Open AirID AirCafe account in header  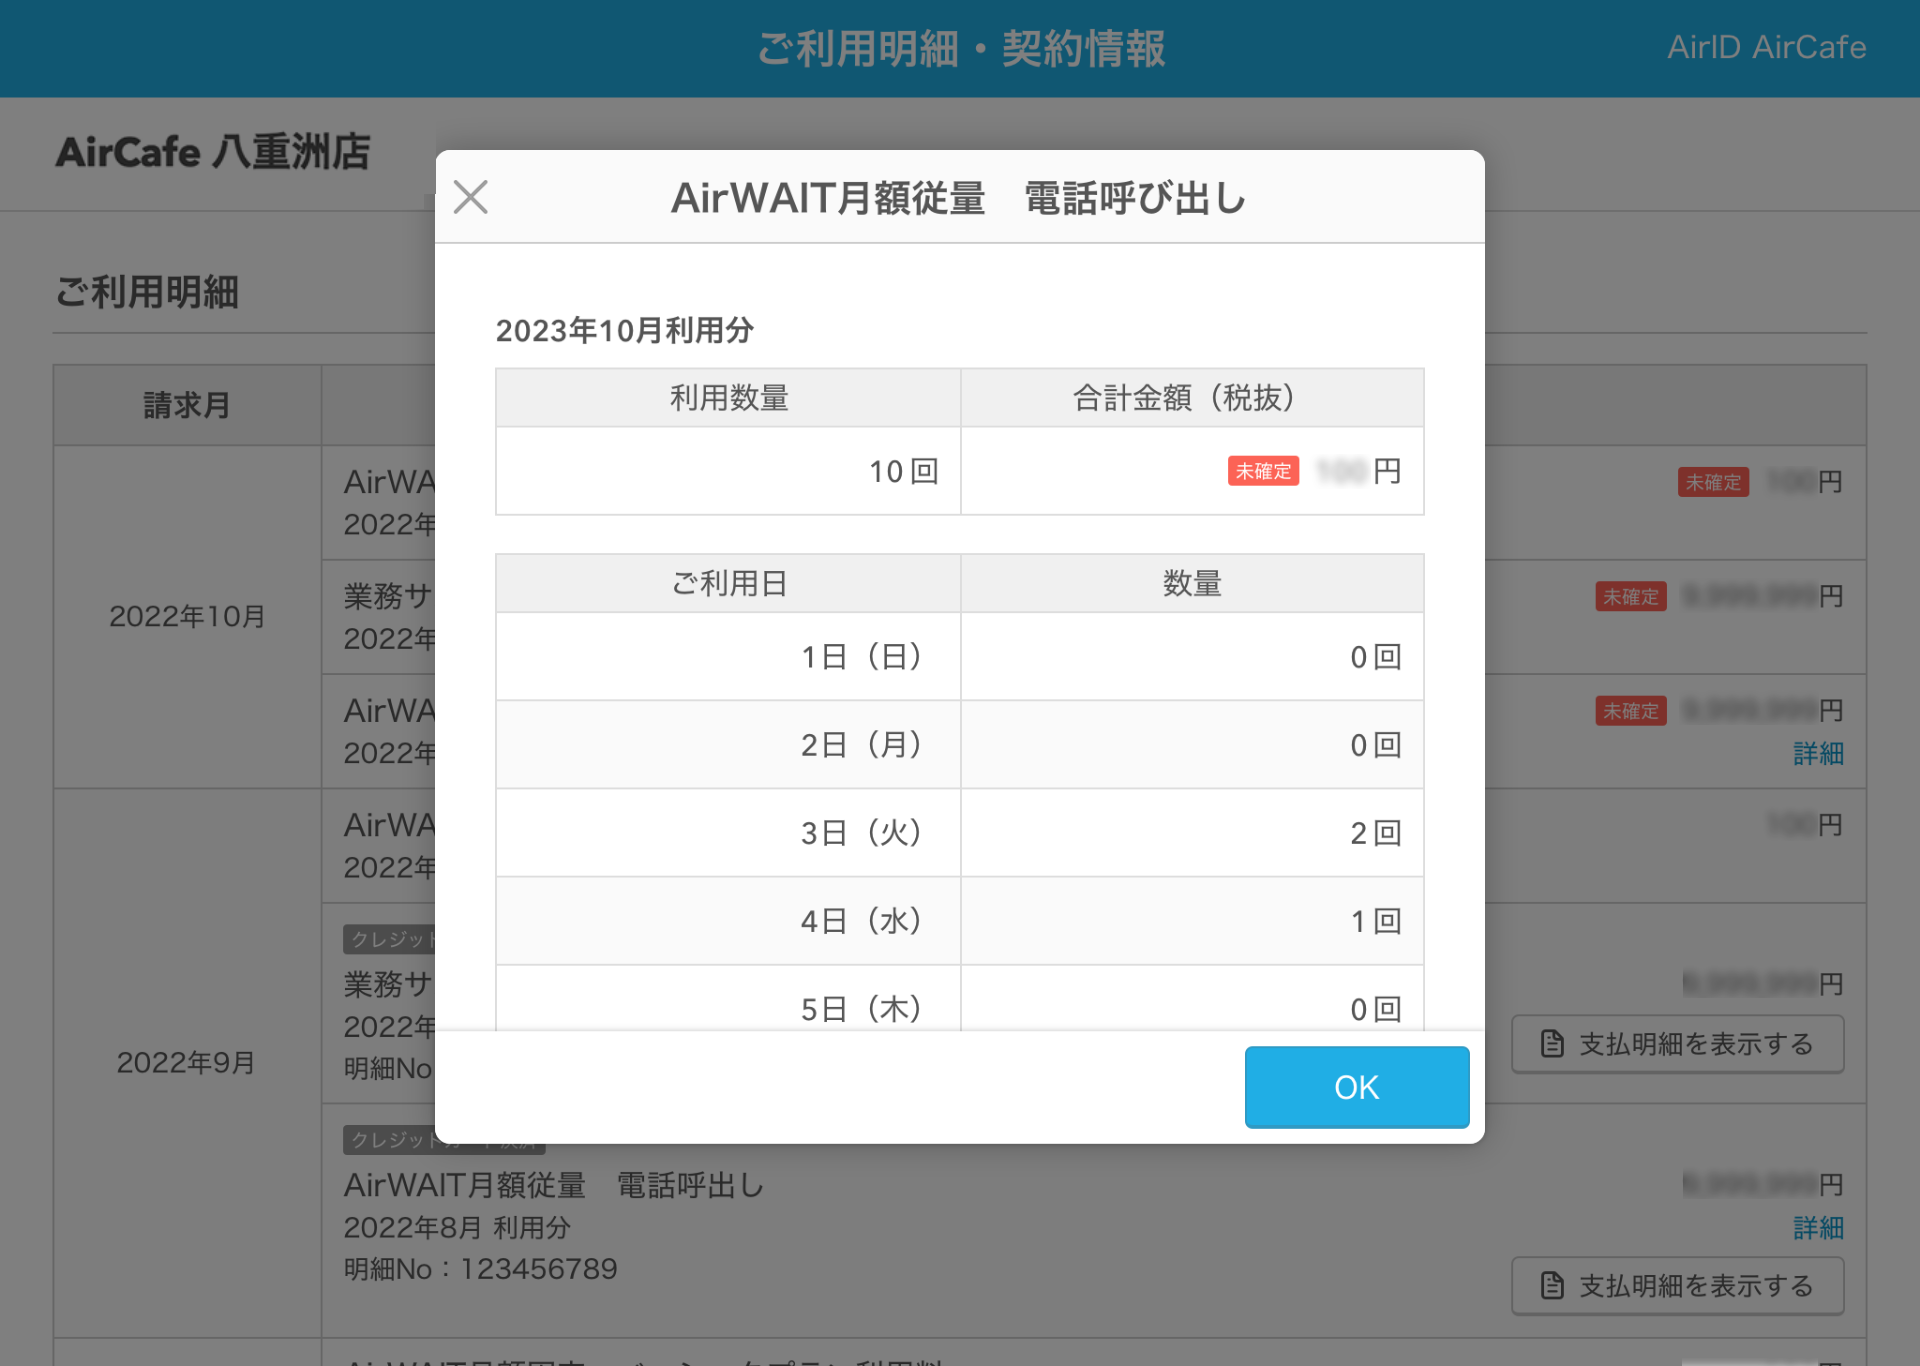(x=1766, y=47)
